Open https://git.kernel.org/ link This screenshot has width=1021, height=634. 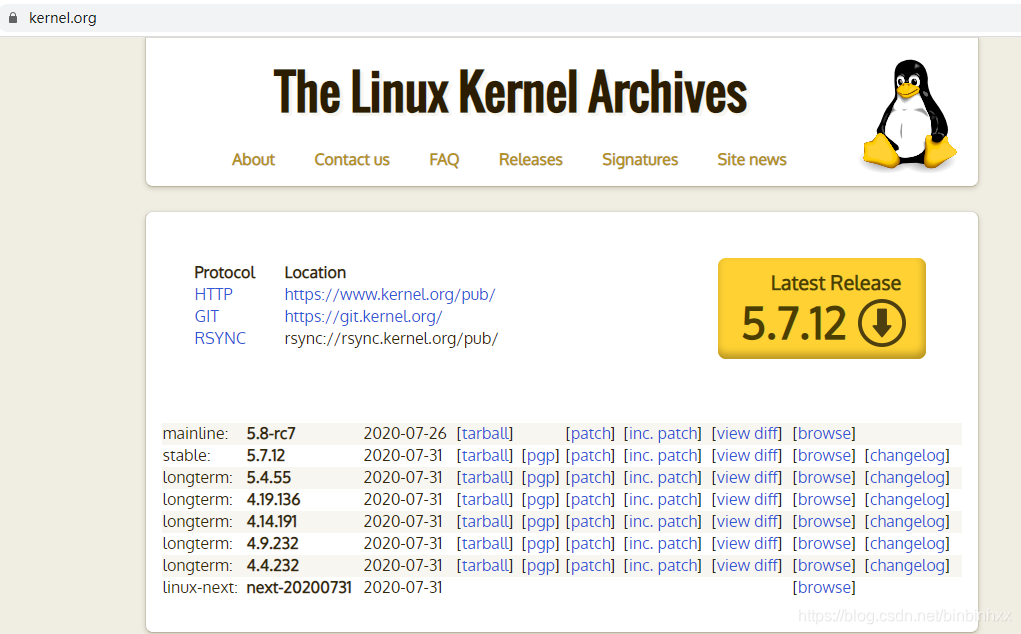point(363,316)
